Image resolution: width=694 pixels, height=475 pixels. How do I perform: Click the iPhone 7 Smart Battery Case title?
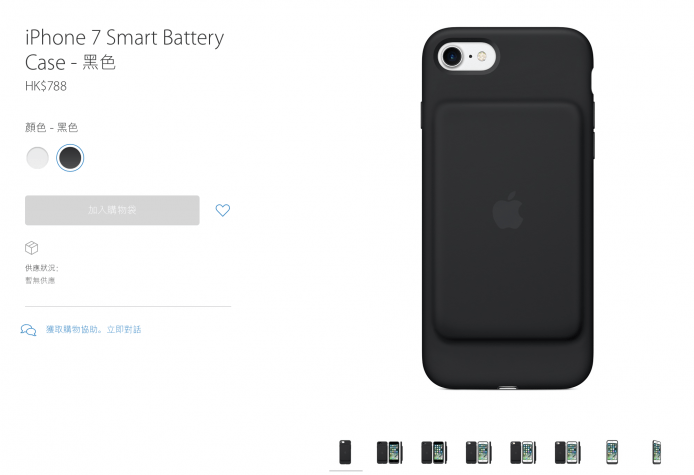(124, 50)
